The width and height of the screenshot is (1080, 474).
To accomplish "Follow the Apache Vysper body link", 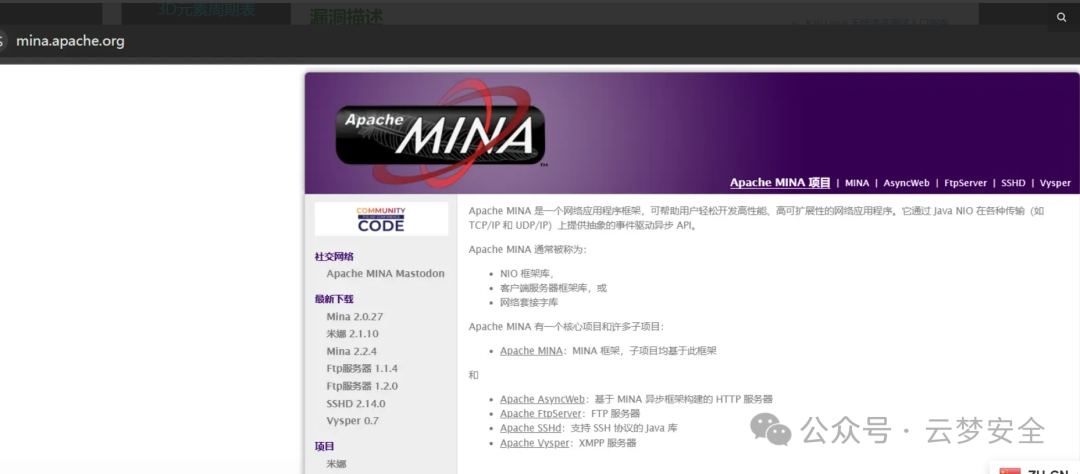I will click(x=535, y=443).
